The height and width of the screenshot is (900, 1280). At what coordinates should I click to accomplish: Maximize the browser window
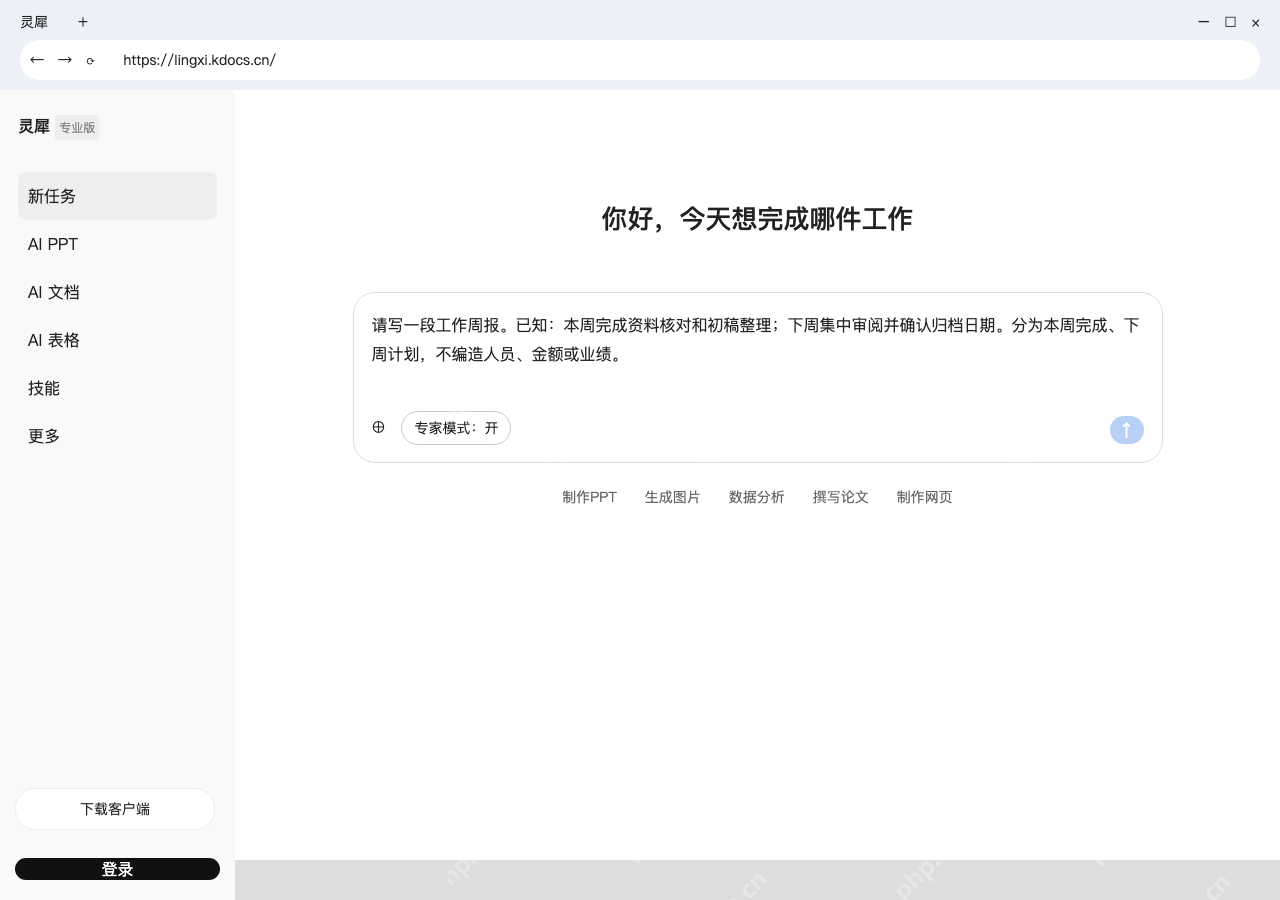(x=1230, y=21)
